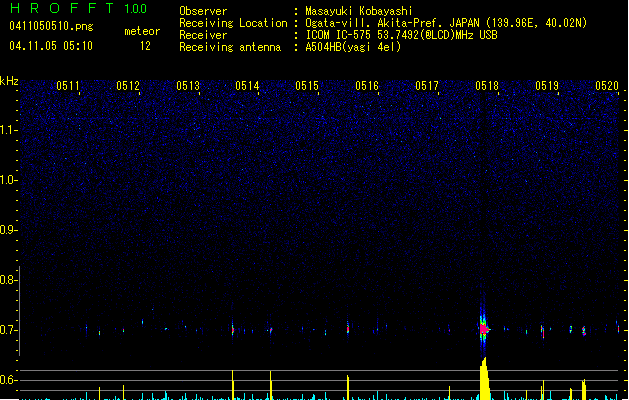Image resolution: width=629 pixels, height=400 pixels.
Task: Click the HROFFT program title
Action: tap(59, 9)
